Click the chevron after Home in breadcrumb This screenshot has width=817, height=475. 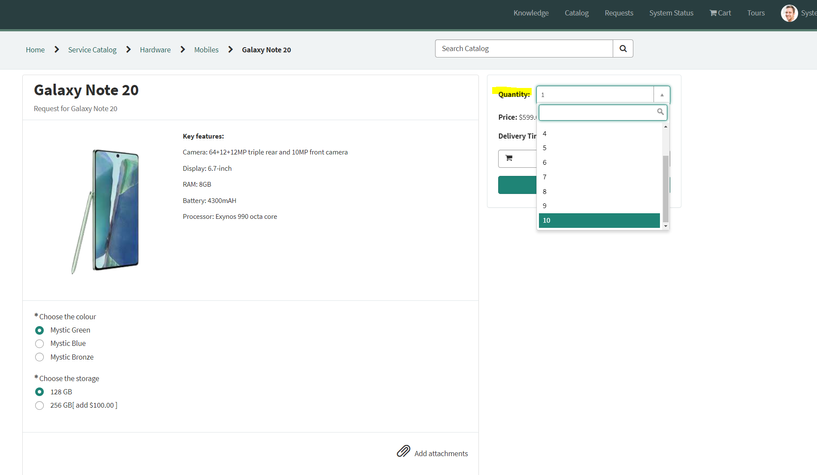(x=56, y=49)
